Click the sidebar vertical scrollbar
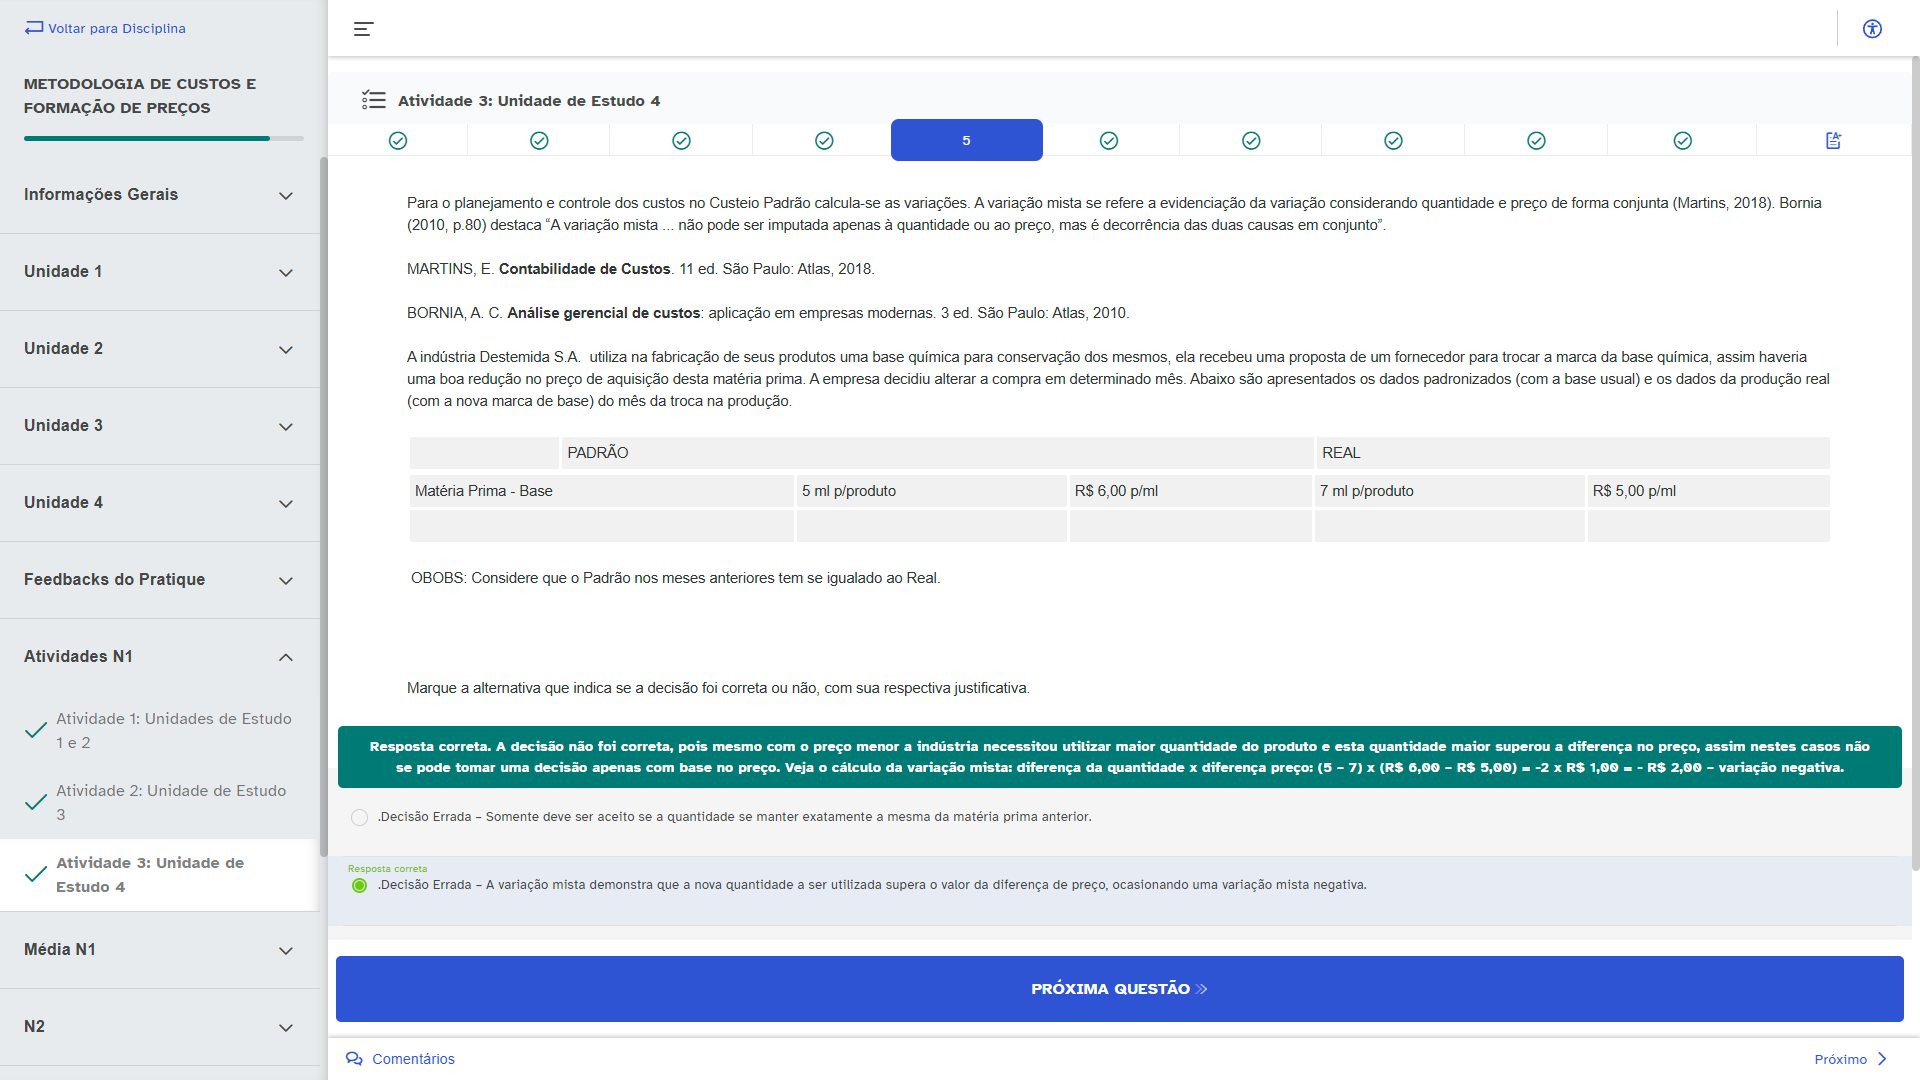1920x1080 pixels. [x=323, y=500]
